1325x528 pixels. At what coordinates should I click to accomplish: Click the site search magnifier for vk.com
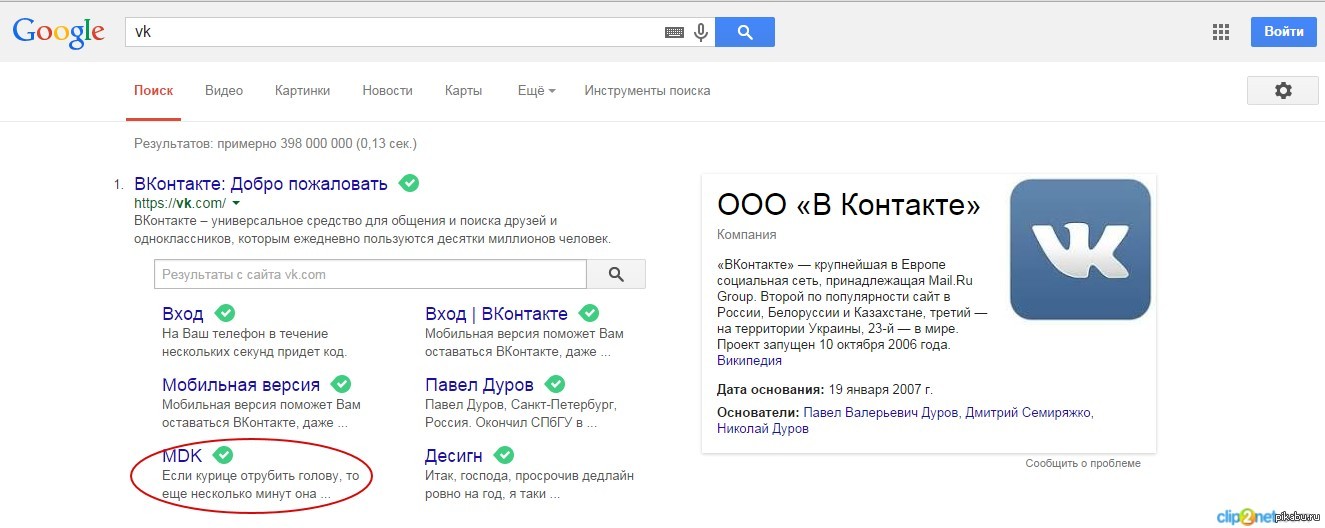(616, 274)
